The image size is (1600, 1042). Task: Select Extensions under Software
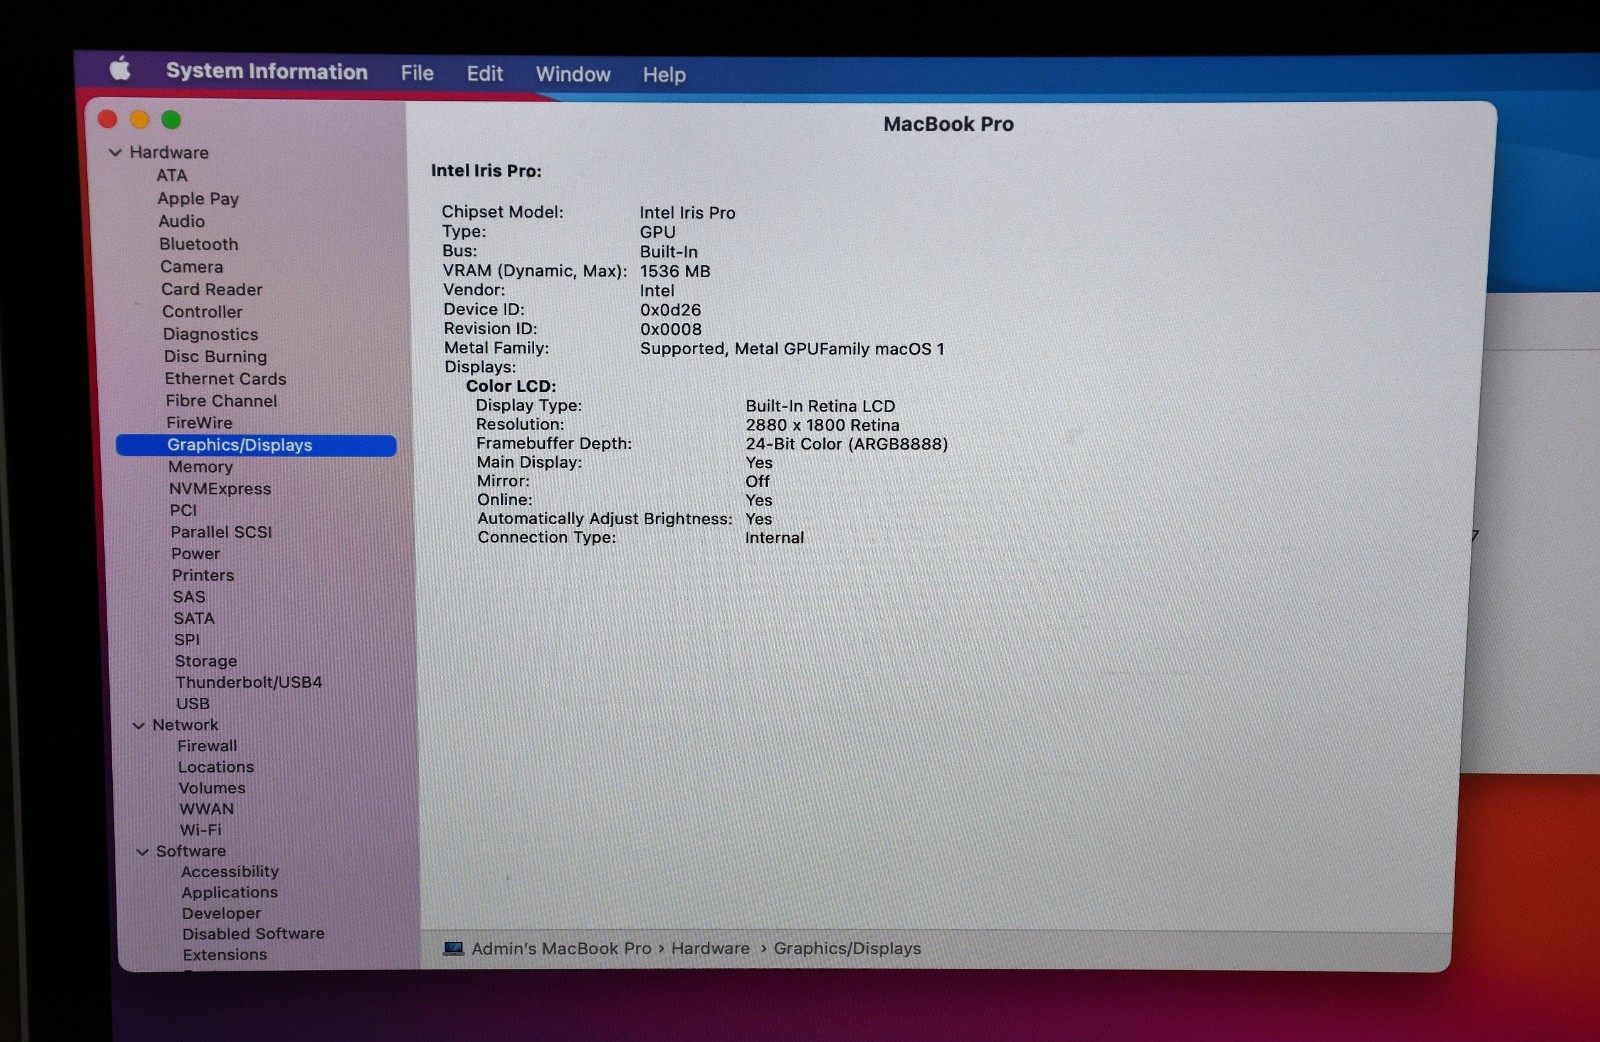click(x=225, y=954)
